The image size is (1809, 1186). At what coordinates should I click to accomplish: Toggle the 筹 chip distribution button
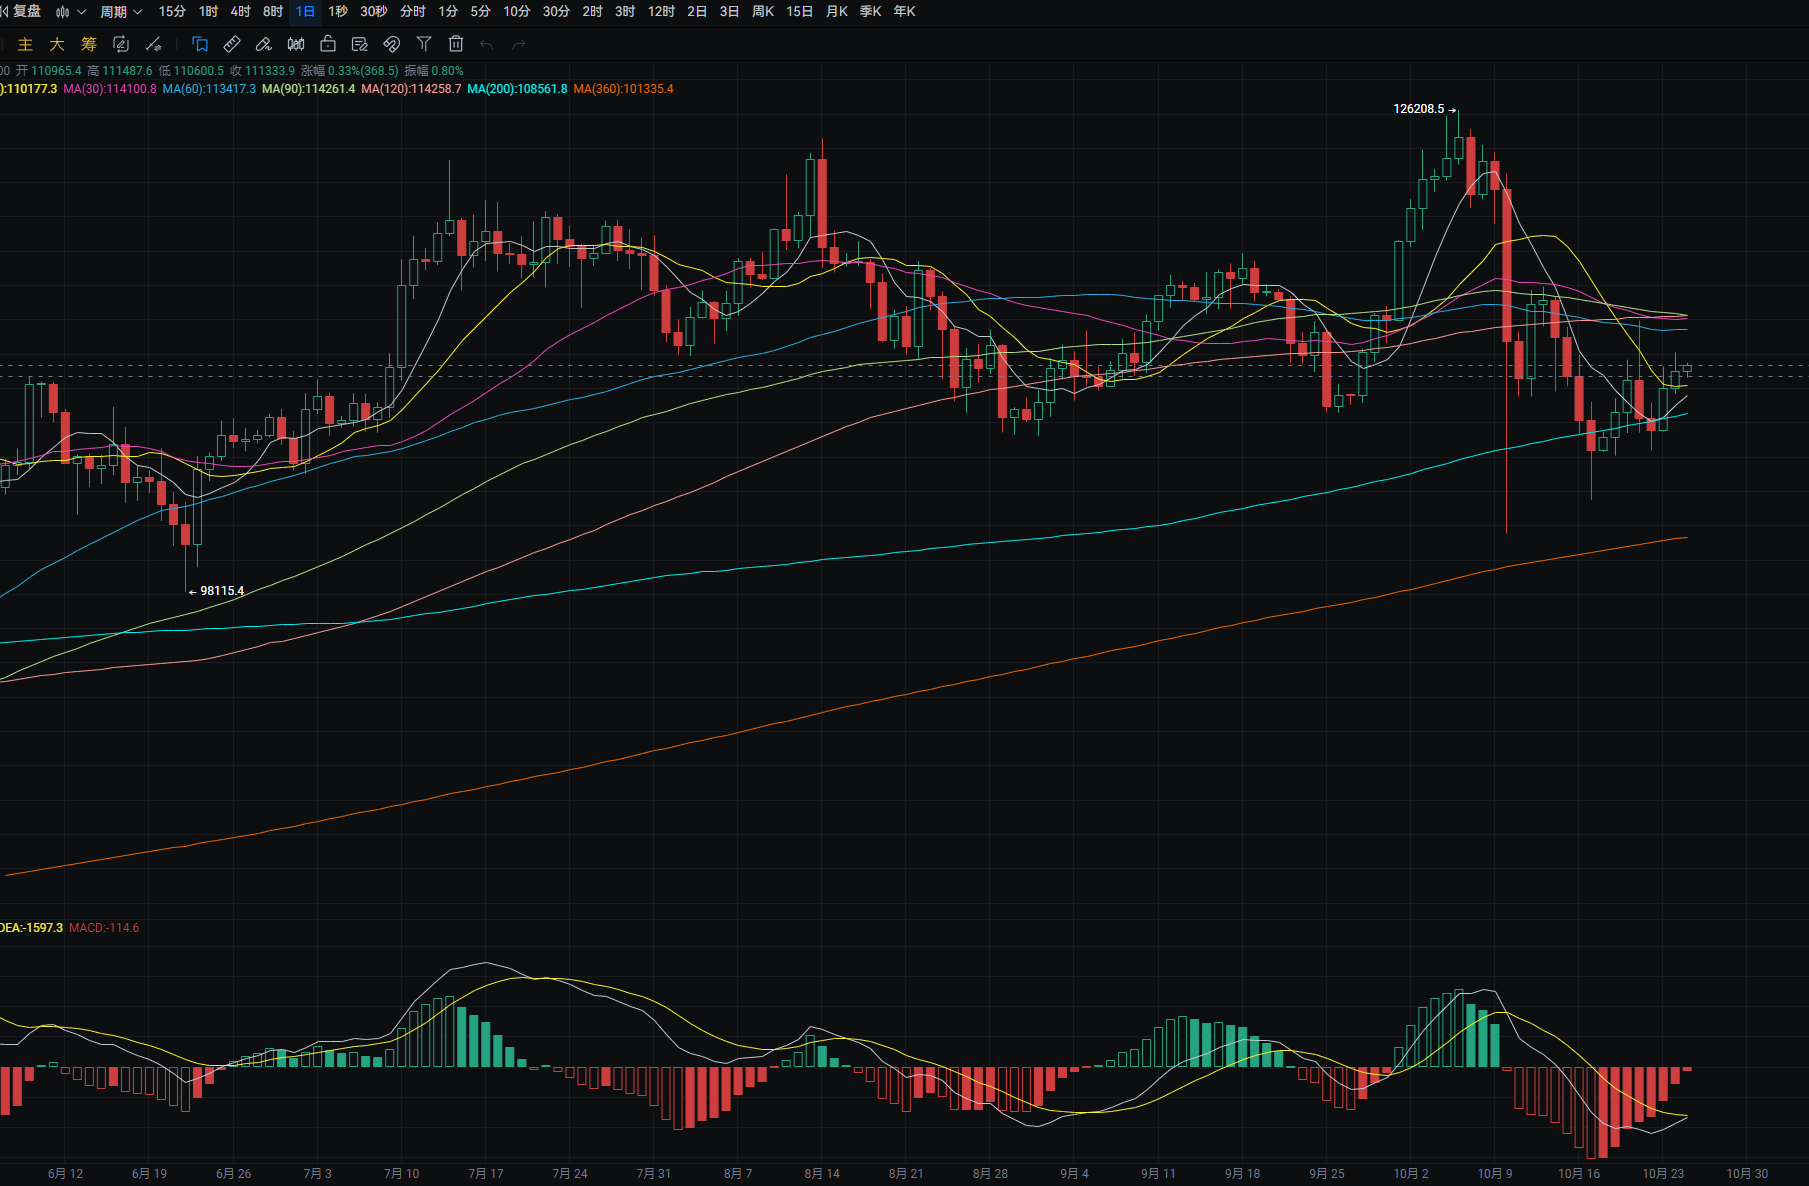89,44
